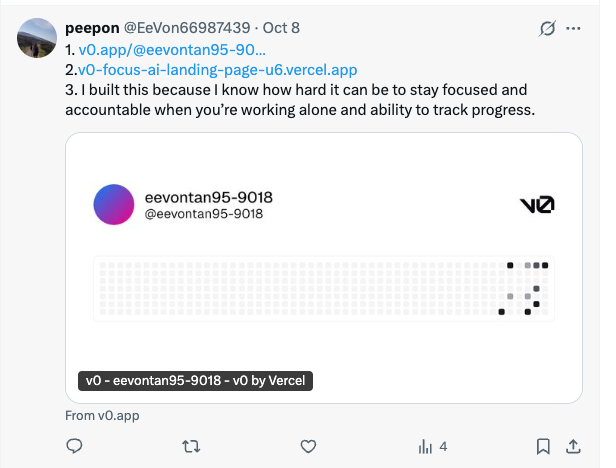Click the display name peepon
Image resolution: width=616 pixels, height=468 pixels.
pyautogui.click(x=91, y=28)
